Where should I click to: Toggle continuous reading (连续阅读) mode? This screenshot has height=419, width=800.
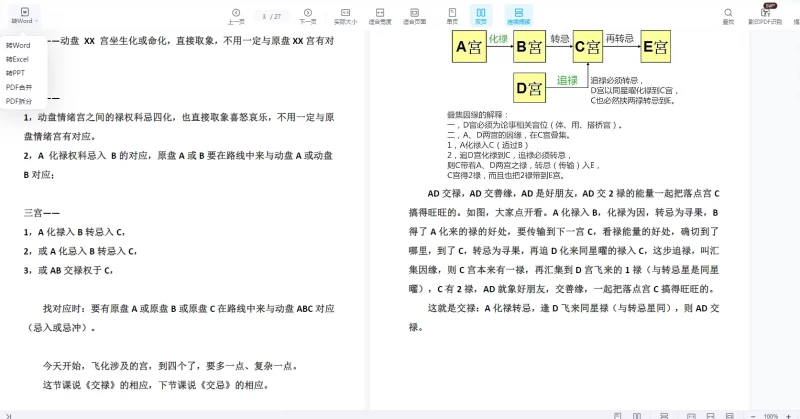click(x=518, y=15)
